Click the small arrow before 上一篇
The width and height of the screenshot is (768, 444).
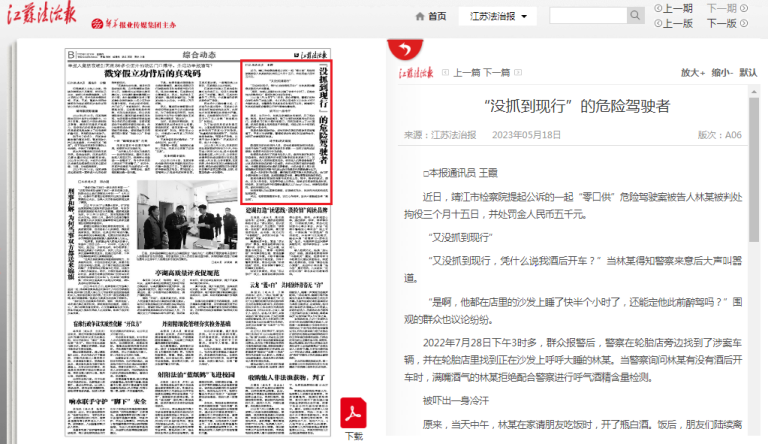click(446, 73)
